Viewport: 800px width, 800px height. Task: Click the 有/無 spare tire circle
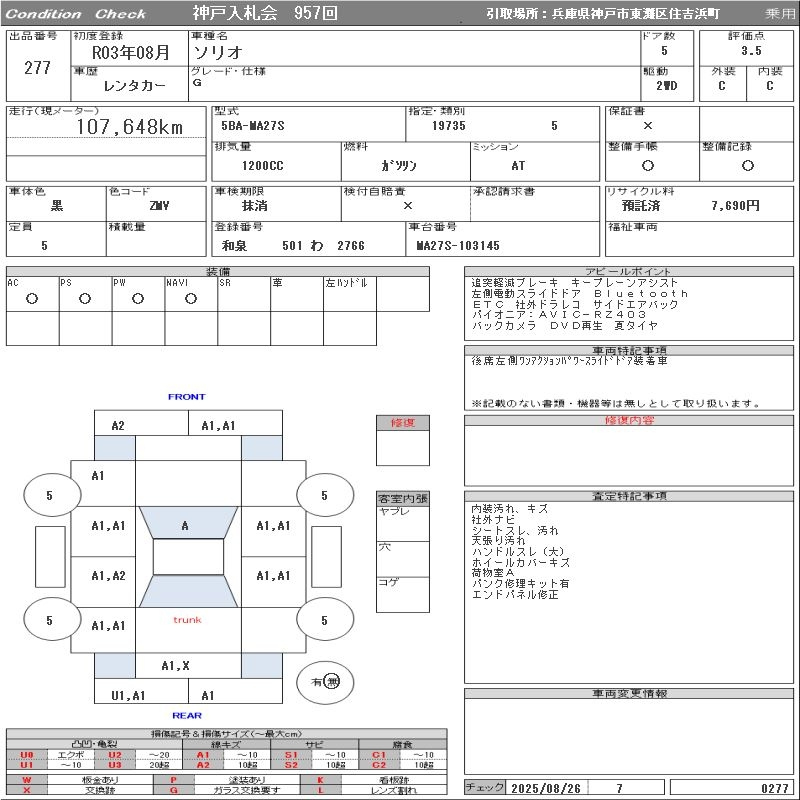pos(325,682)
